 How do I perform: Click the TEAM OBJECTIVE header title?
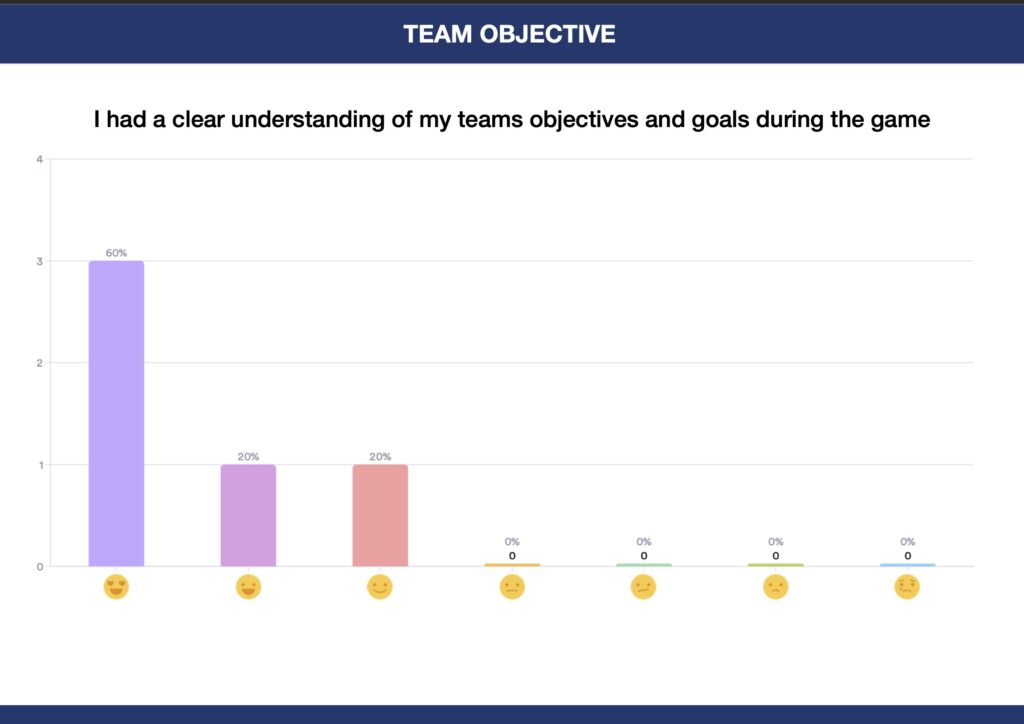click(x=509, y=34)
